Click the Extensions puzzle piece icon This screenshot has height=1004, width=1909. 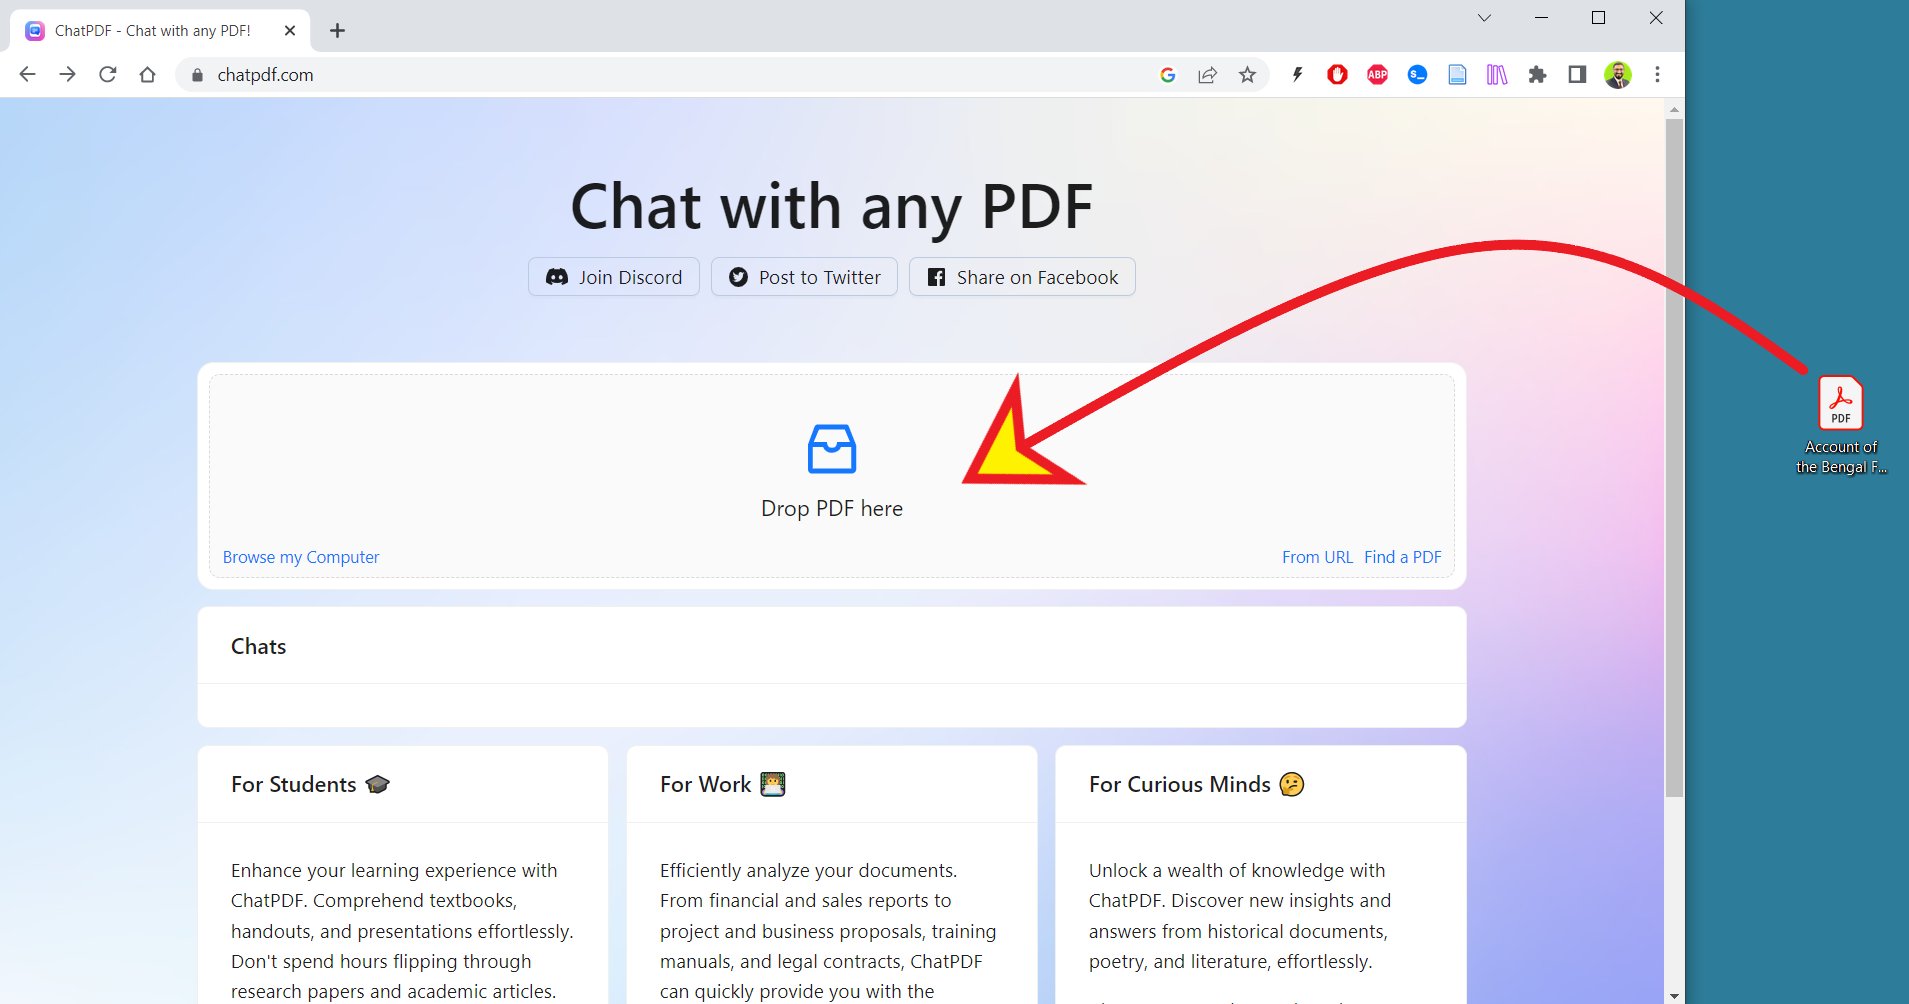coord(1537,75)
